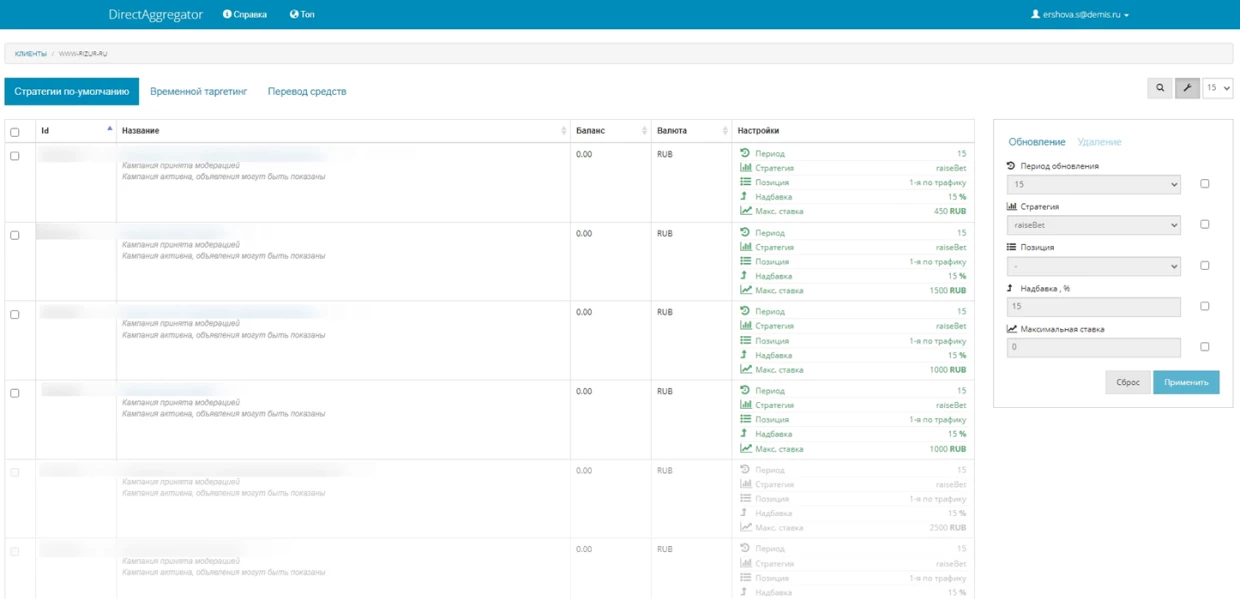Screen dimensions: 1240x599
Task: Open the Удаление tab in side panel
Action: (x=1099, y=142)
